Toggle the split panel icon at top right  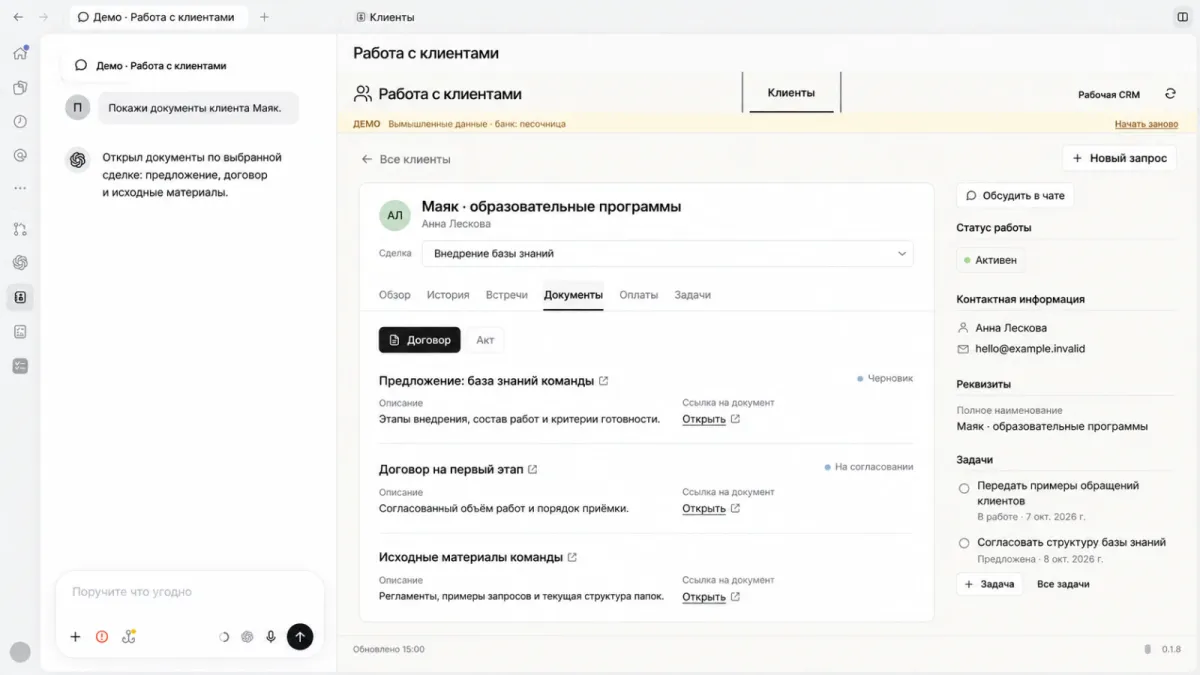[x=1183, y=17]
